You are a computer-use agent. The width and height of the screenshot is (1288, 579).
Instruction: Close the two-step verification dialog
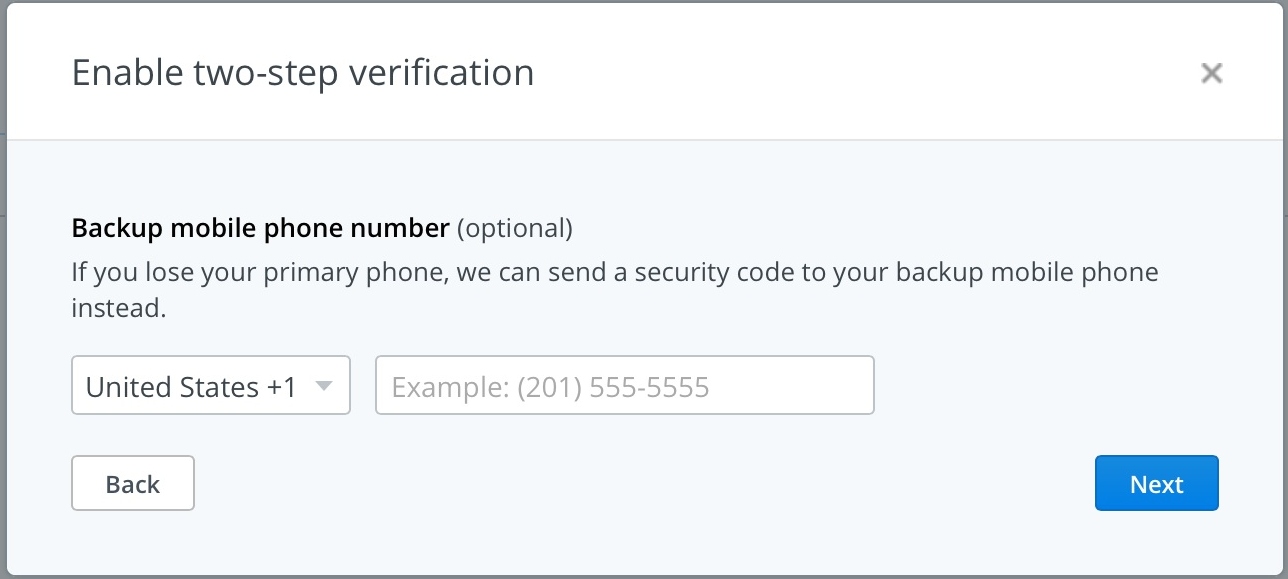click(x=1211, y=73)
